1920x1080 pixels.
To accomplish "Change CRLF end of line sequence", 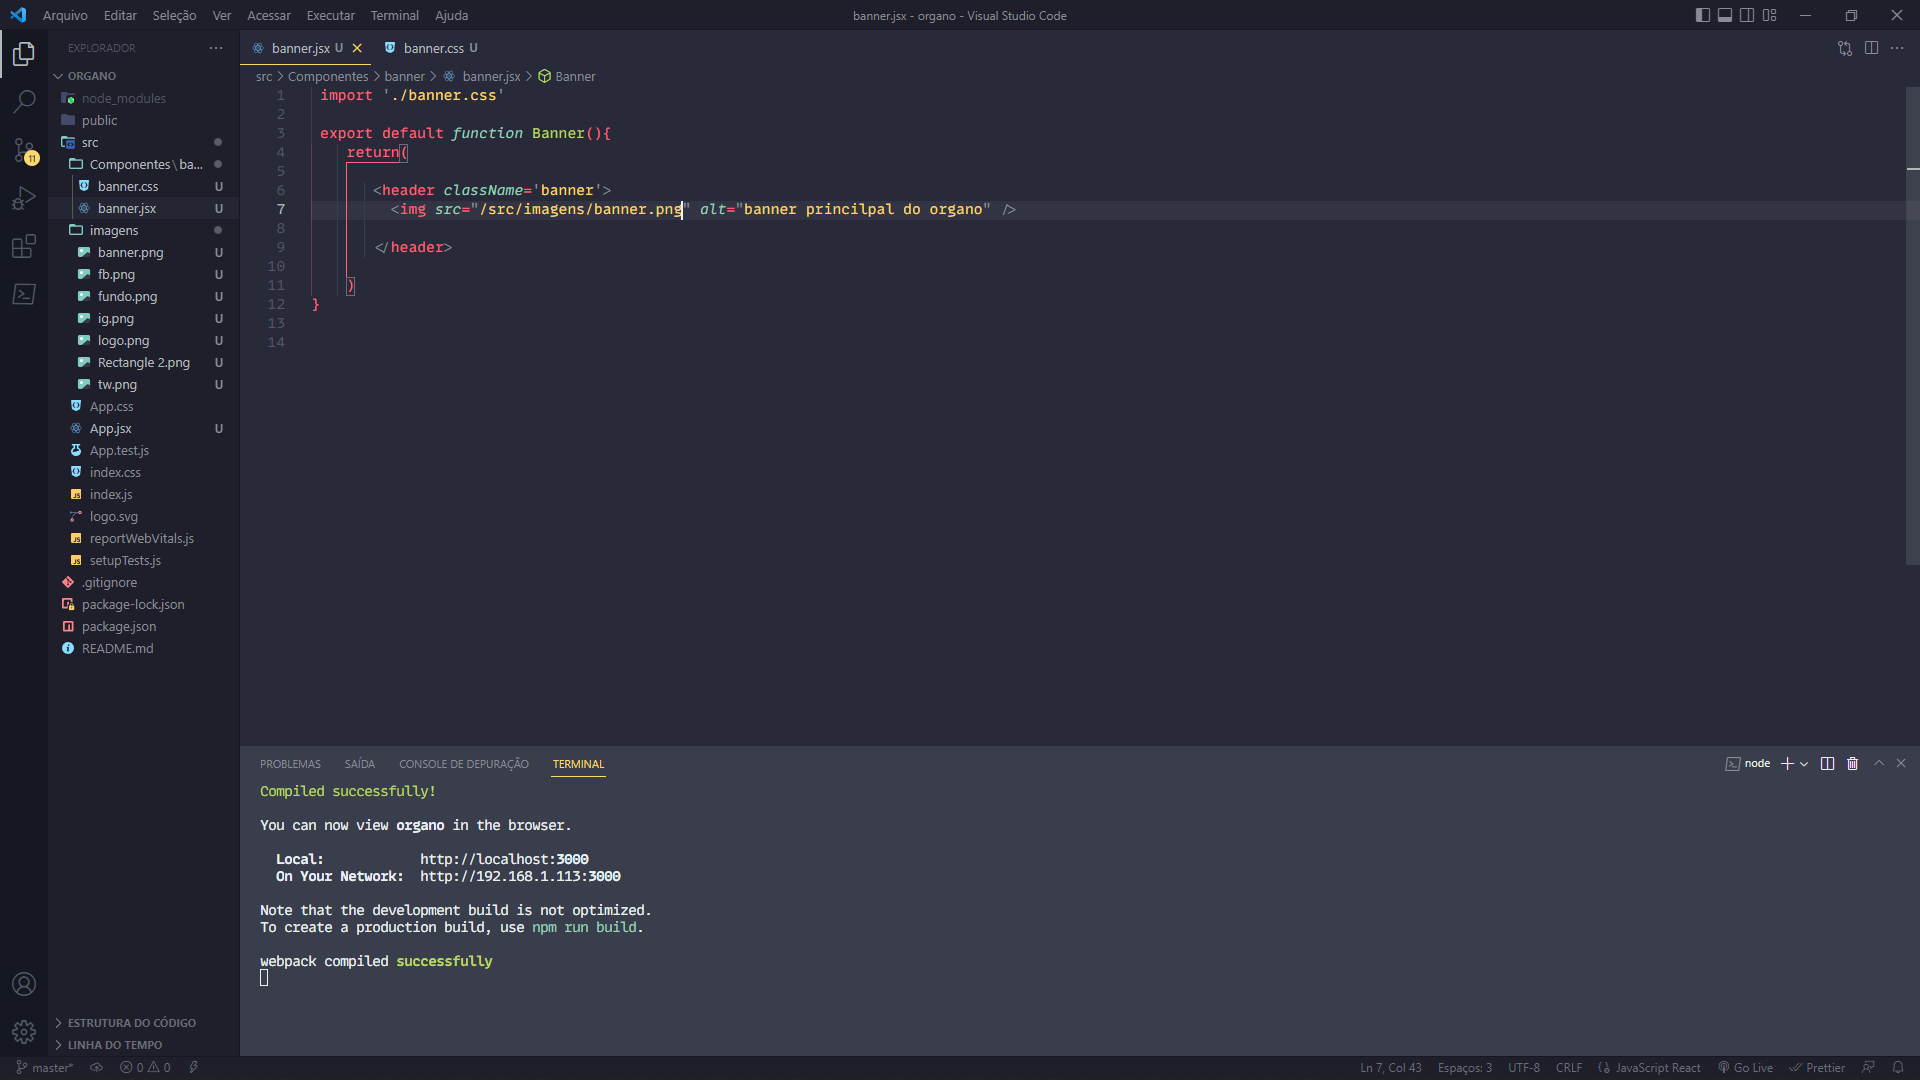I will tap(1569, 1068).
